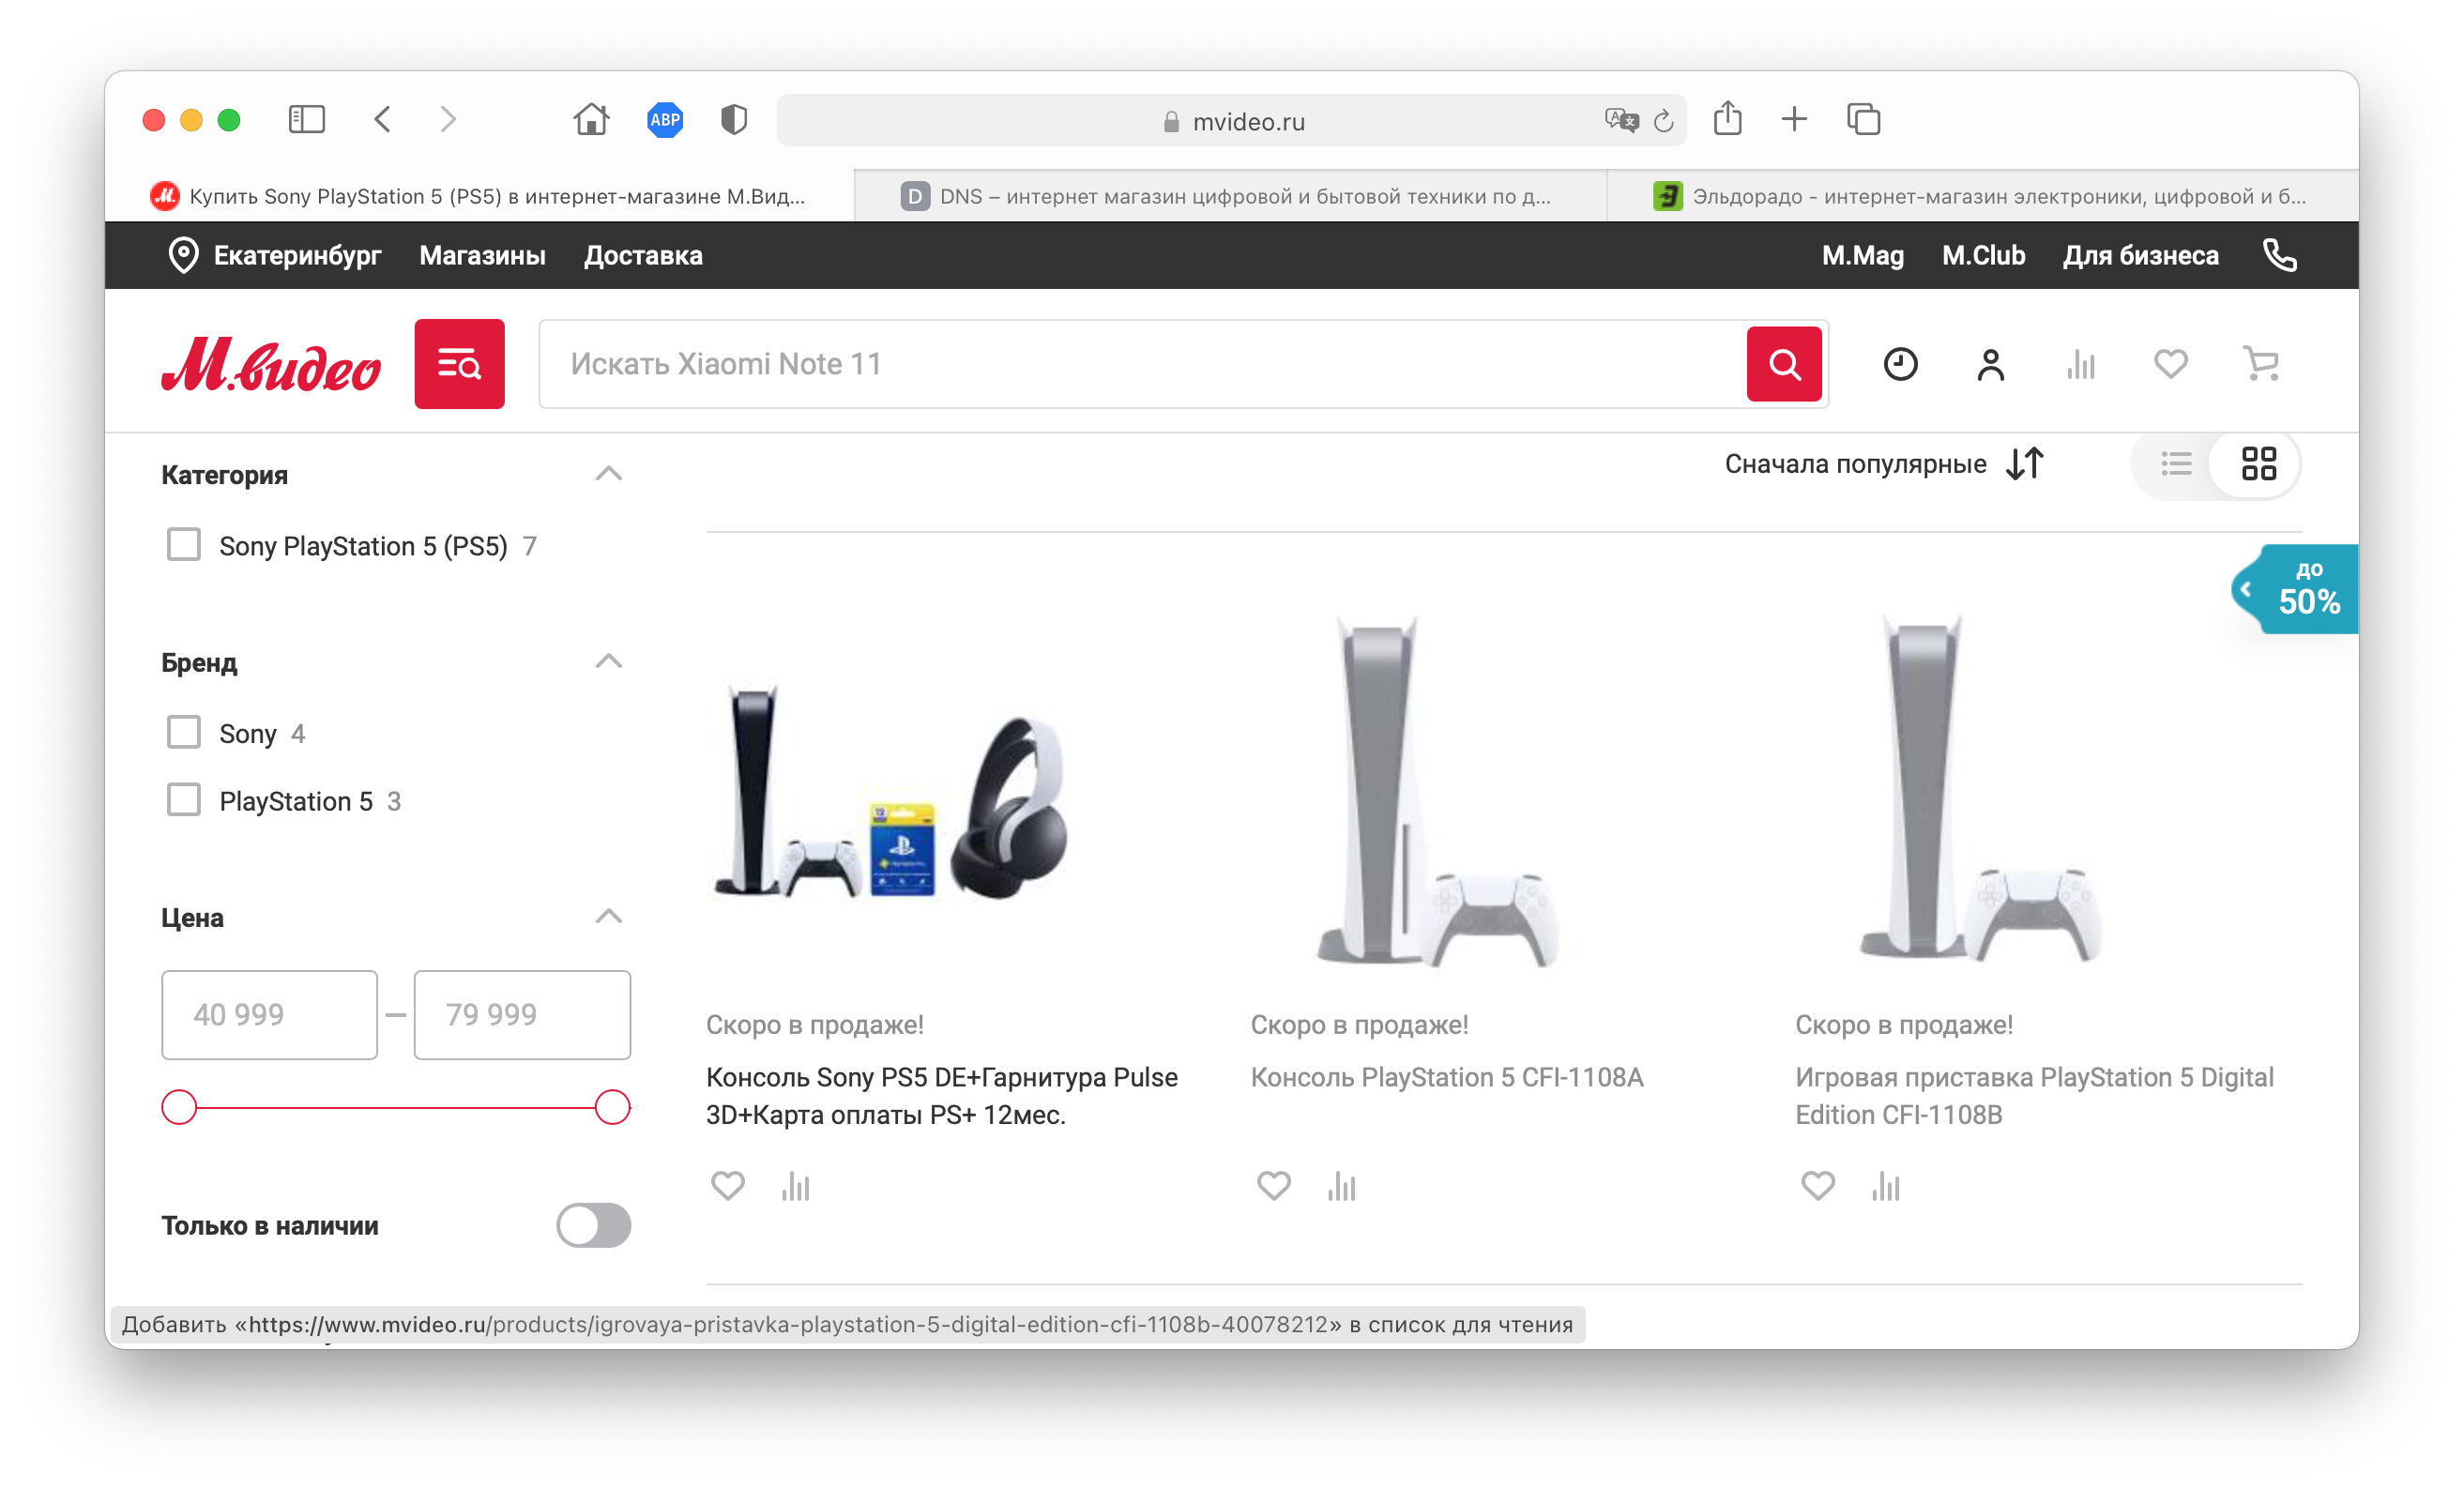Open the Digital Edition CFI-1108B product image
2464x1488 pixels.
pos(1980,790)
